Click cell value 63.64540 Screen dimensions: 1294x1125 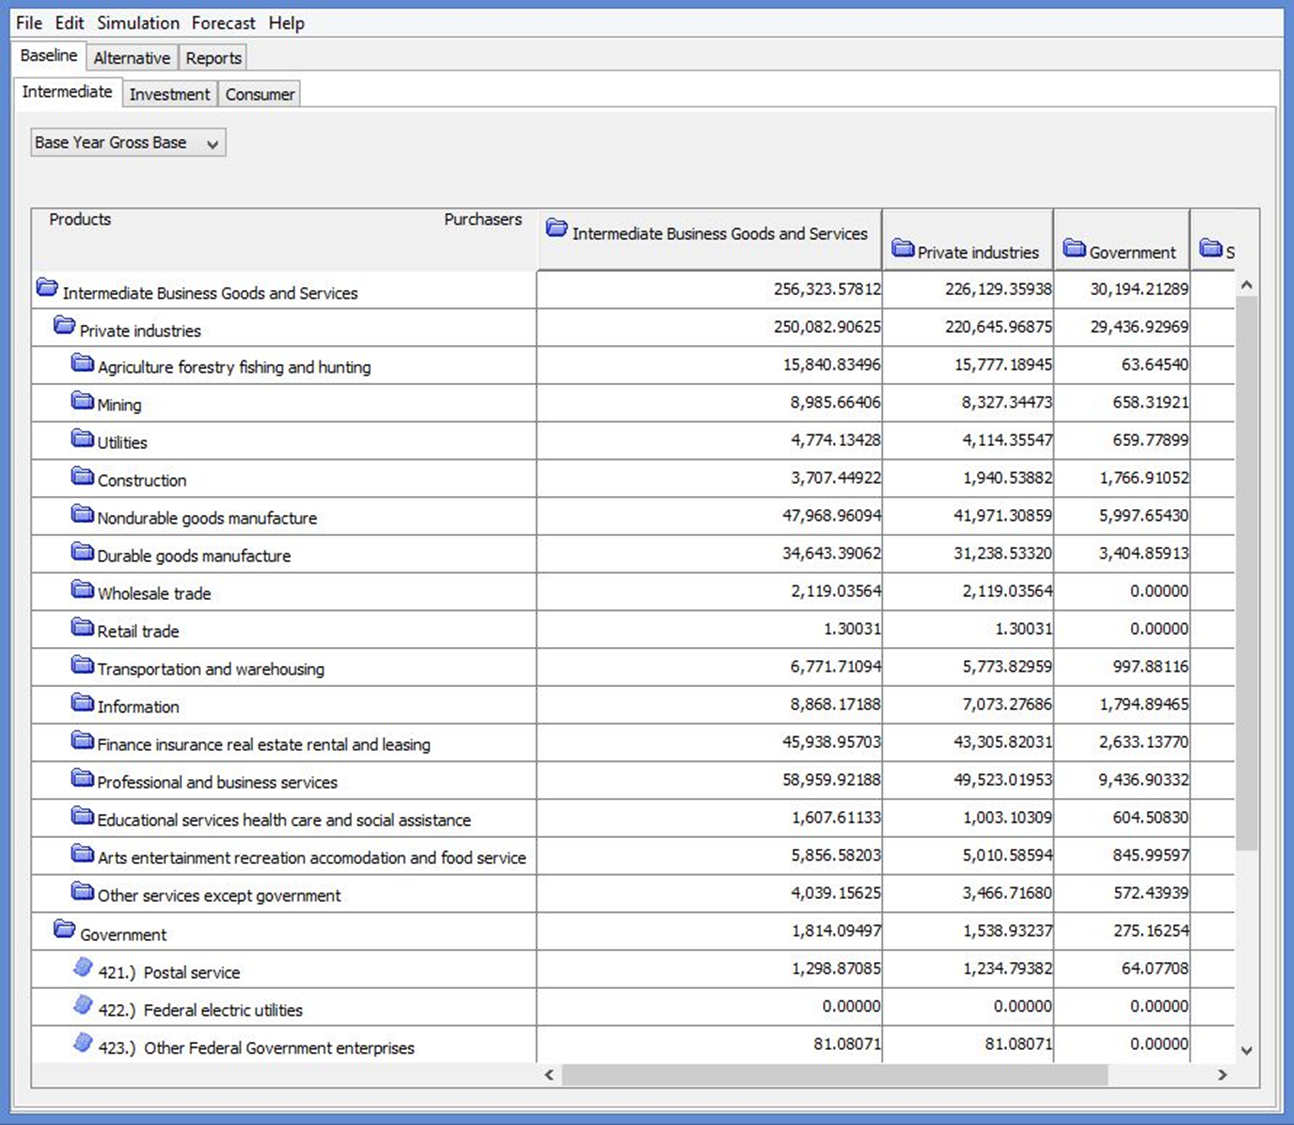[x=1155, y=364]
